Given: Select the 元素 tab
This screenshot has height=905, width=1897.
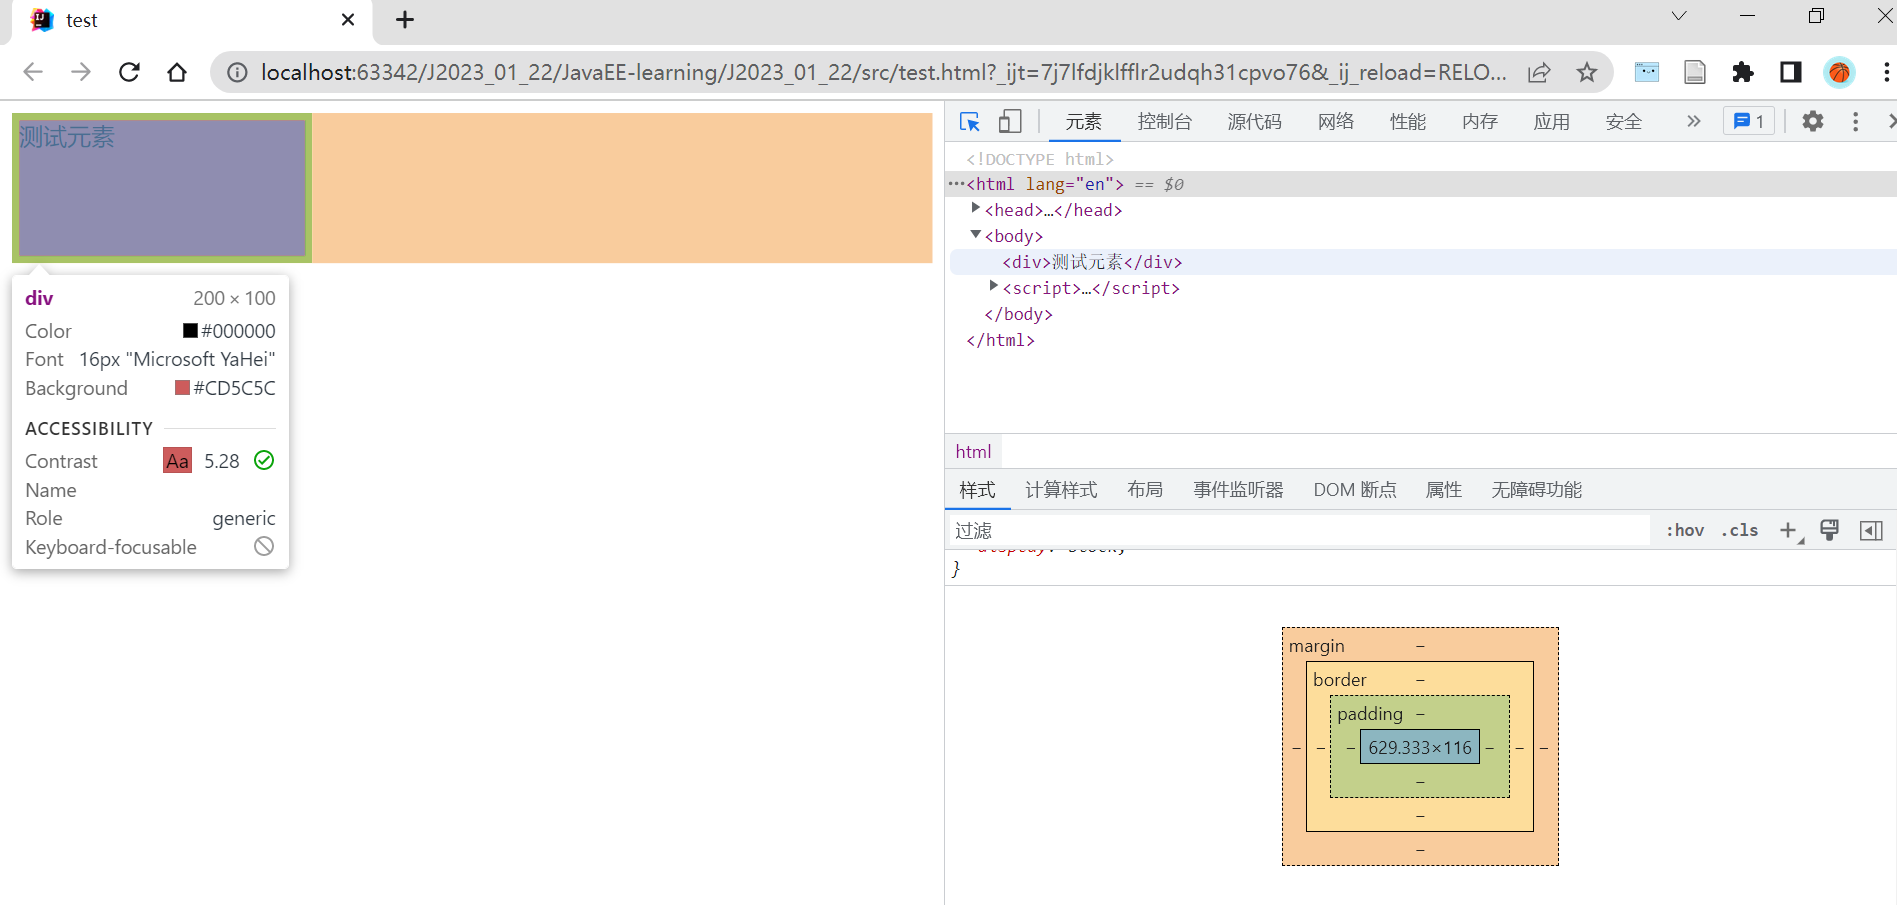Looking at the screenshot, I should coord(1083,122).
